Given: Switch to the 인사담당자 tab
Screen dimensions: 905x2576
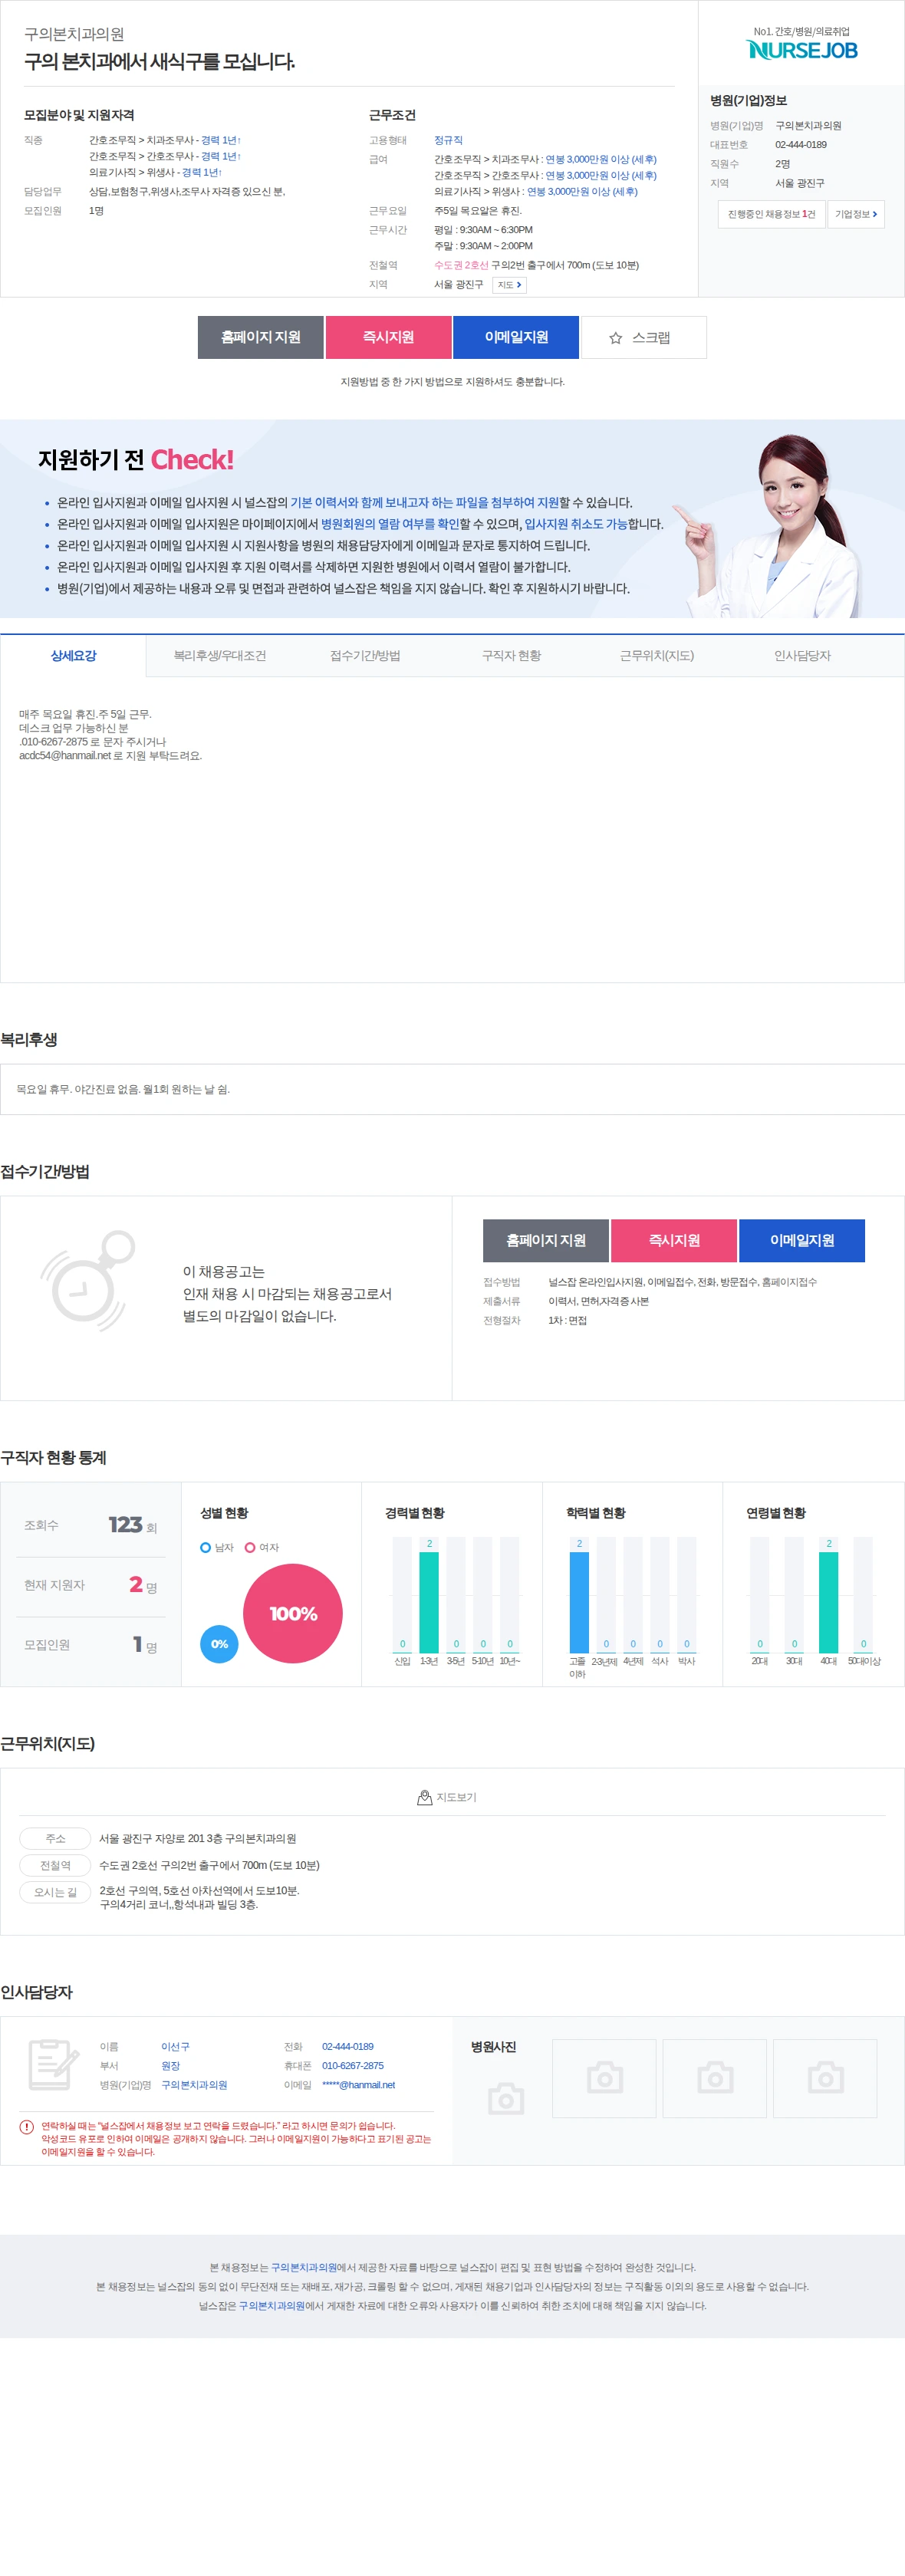Looking at the screenshot, I should click(x=802, y=656).
